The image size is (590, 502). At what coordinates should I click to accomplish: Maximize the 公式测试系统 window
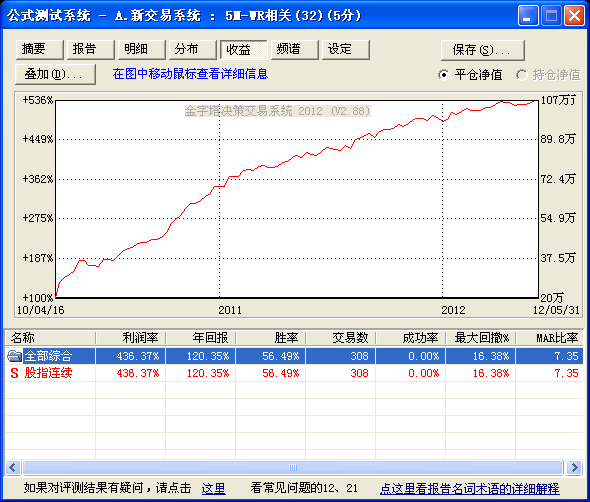pyautogui.click(x=551, y=16)
